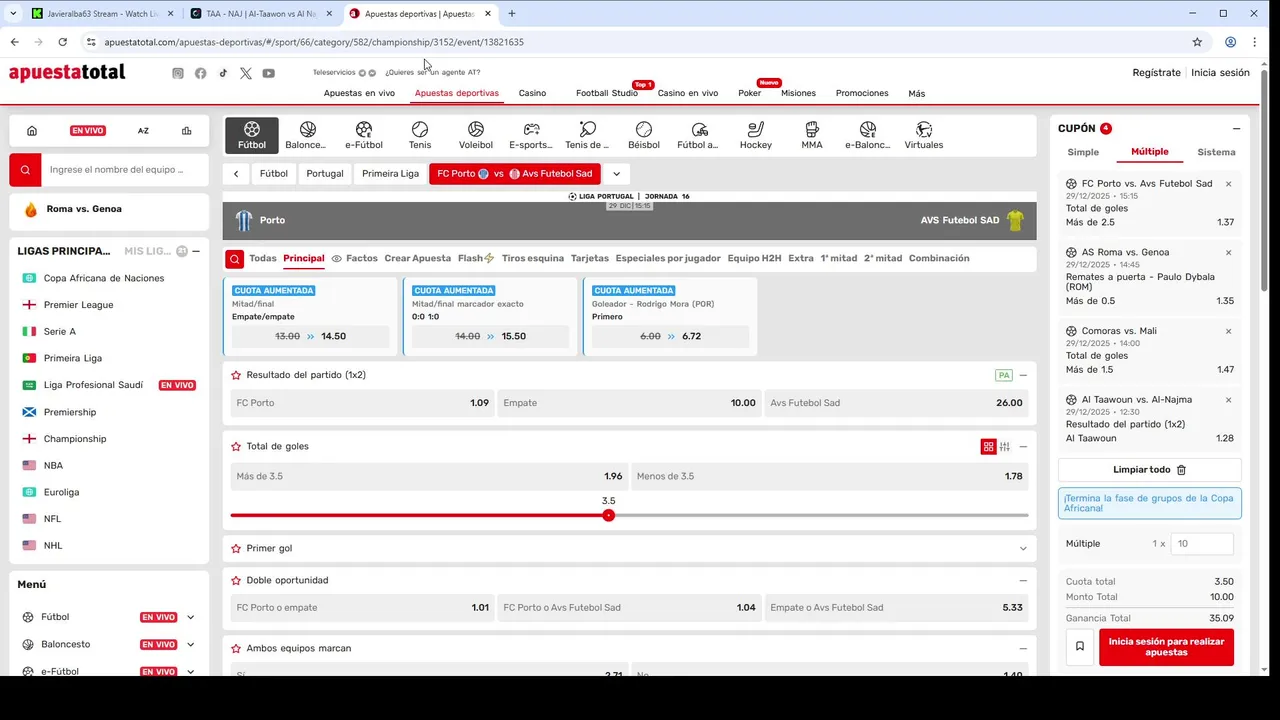Collapse the Total de goles market
Viewport: 1280px width, 720px height.
(1023, 447)
